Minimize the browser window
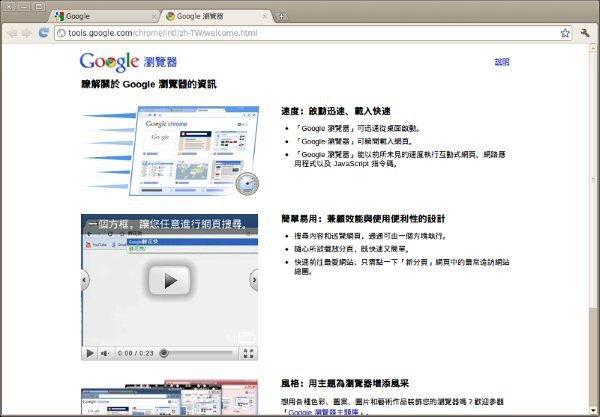600x417 pixels. pyautogui.click(x=24, y=6)
